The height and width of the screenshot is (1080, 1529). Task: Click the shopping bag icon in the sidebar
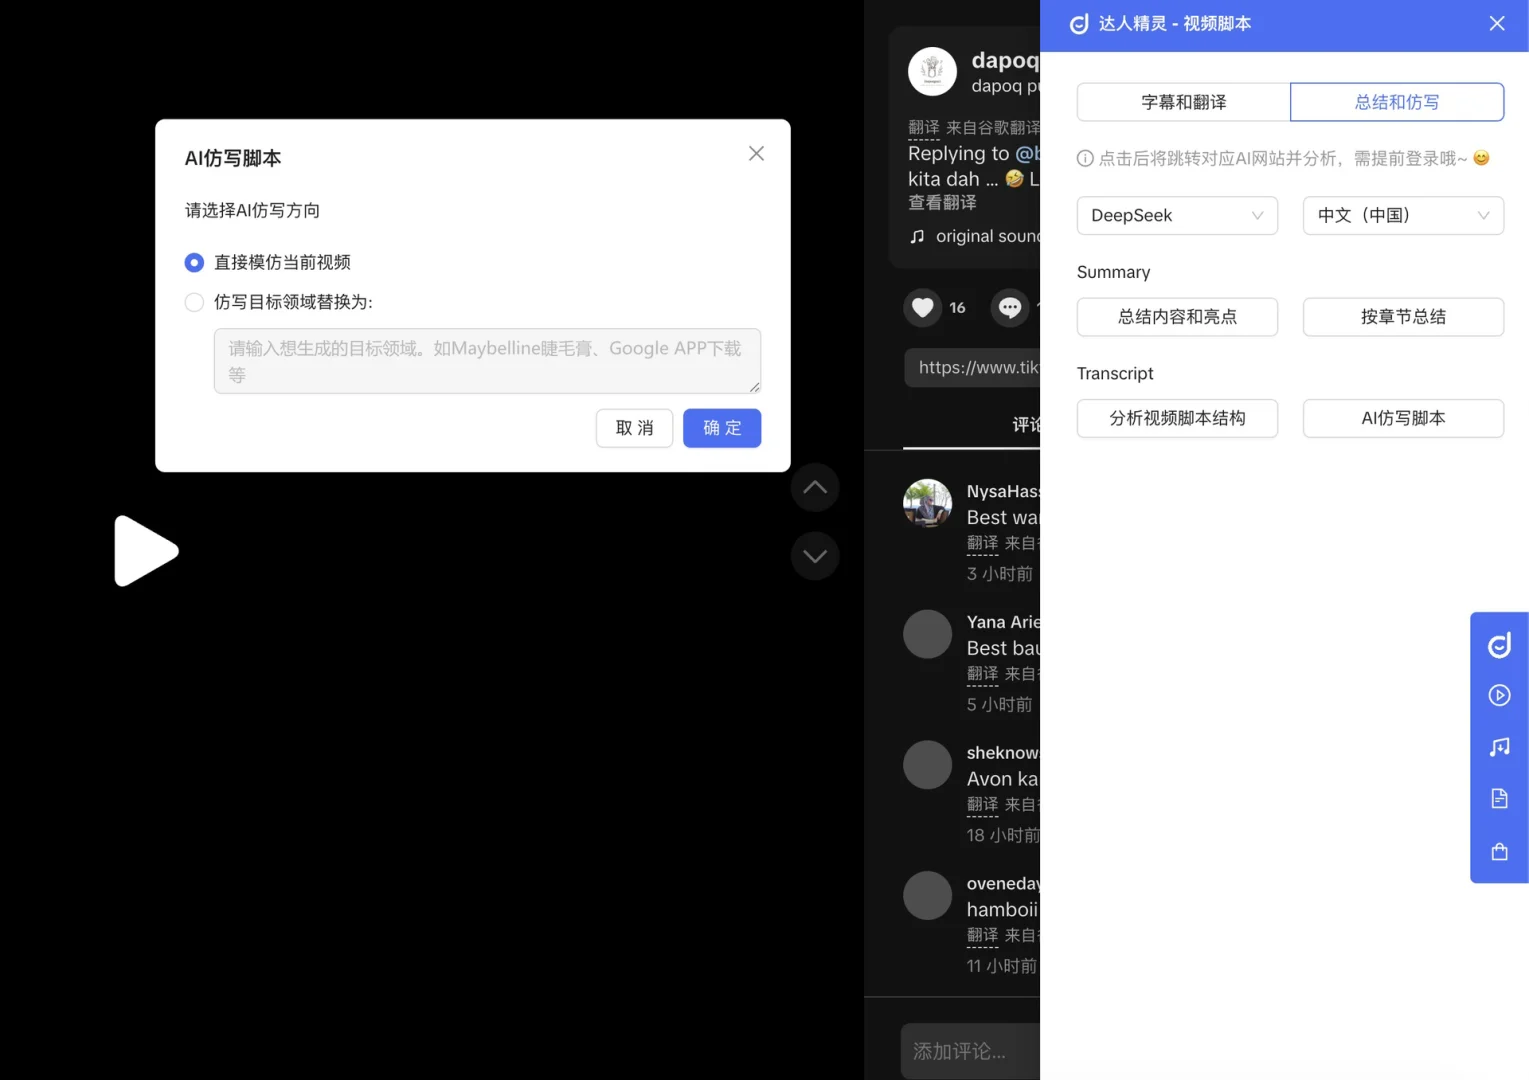coord(1499,851)
